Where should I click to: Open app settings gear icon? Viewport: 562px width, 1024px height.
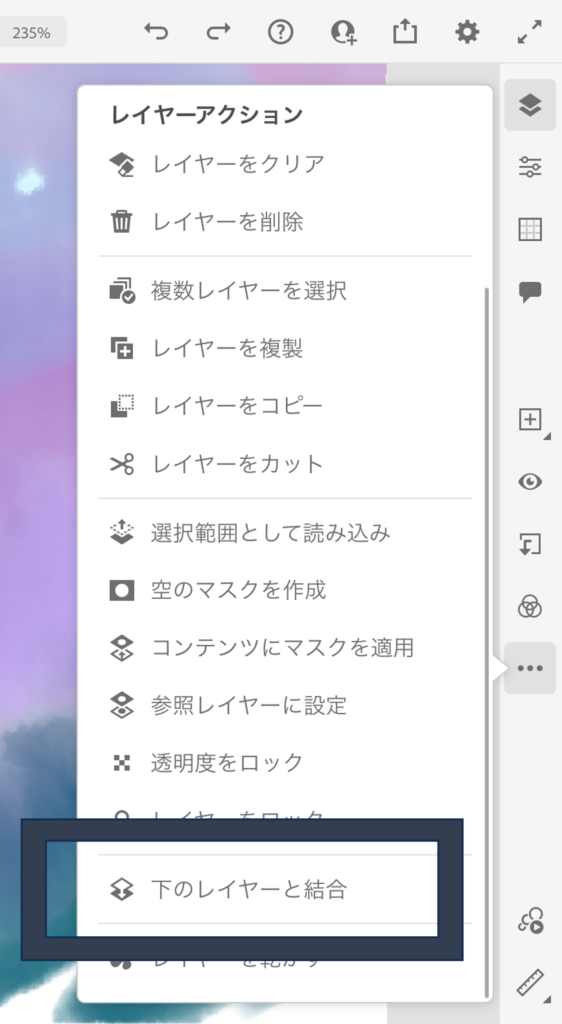467,31
